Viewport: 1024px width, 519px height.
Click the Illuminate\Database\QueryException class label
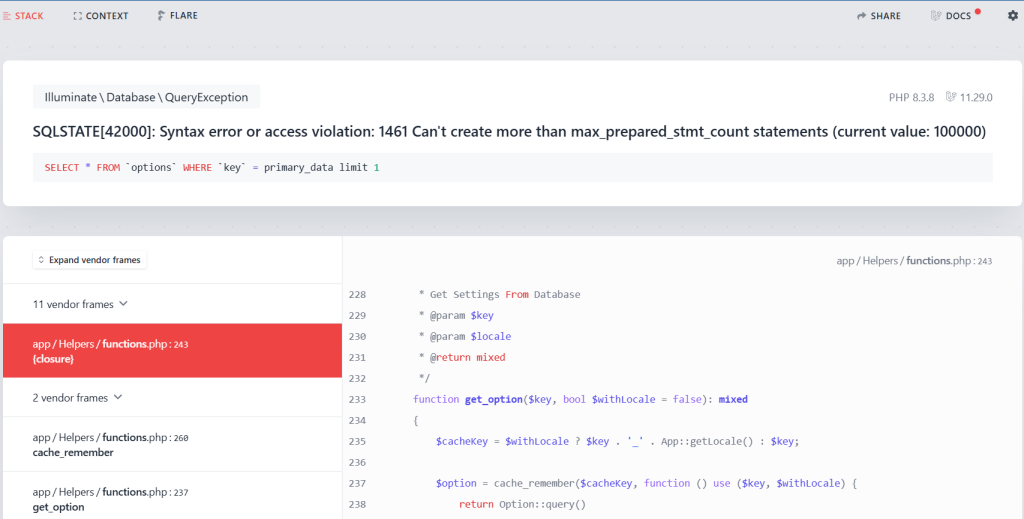click(146, 97)
